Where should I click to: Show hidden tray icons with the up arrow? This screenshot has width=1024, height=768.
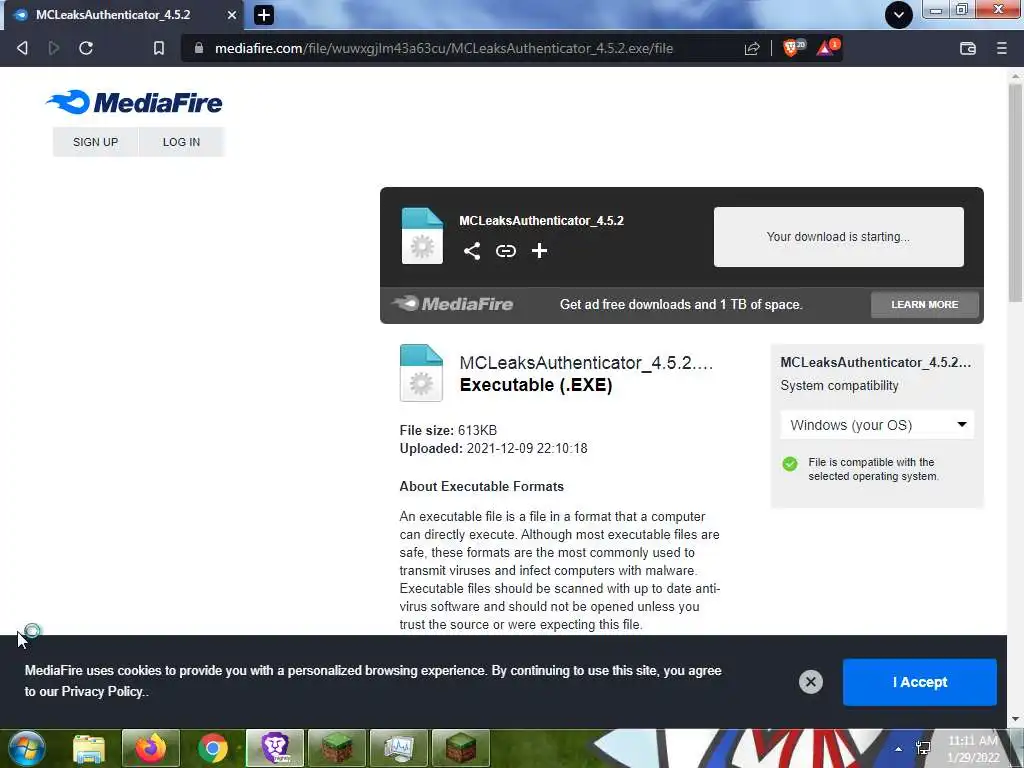899,749
